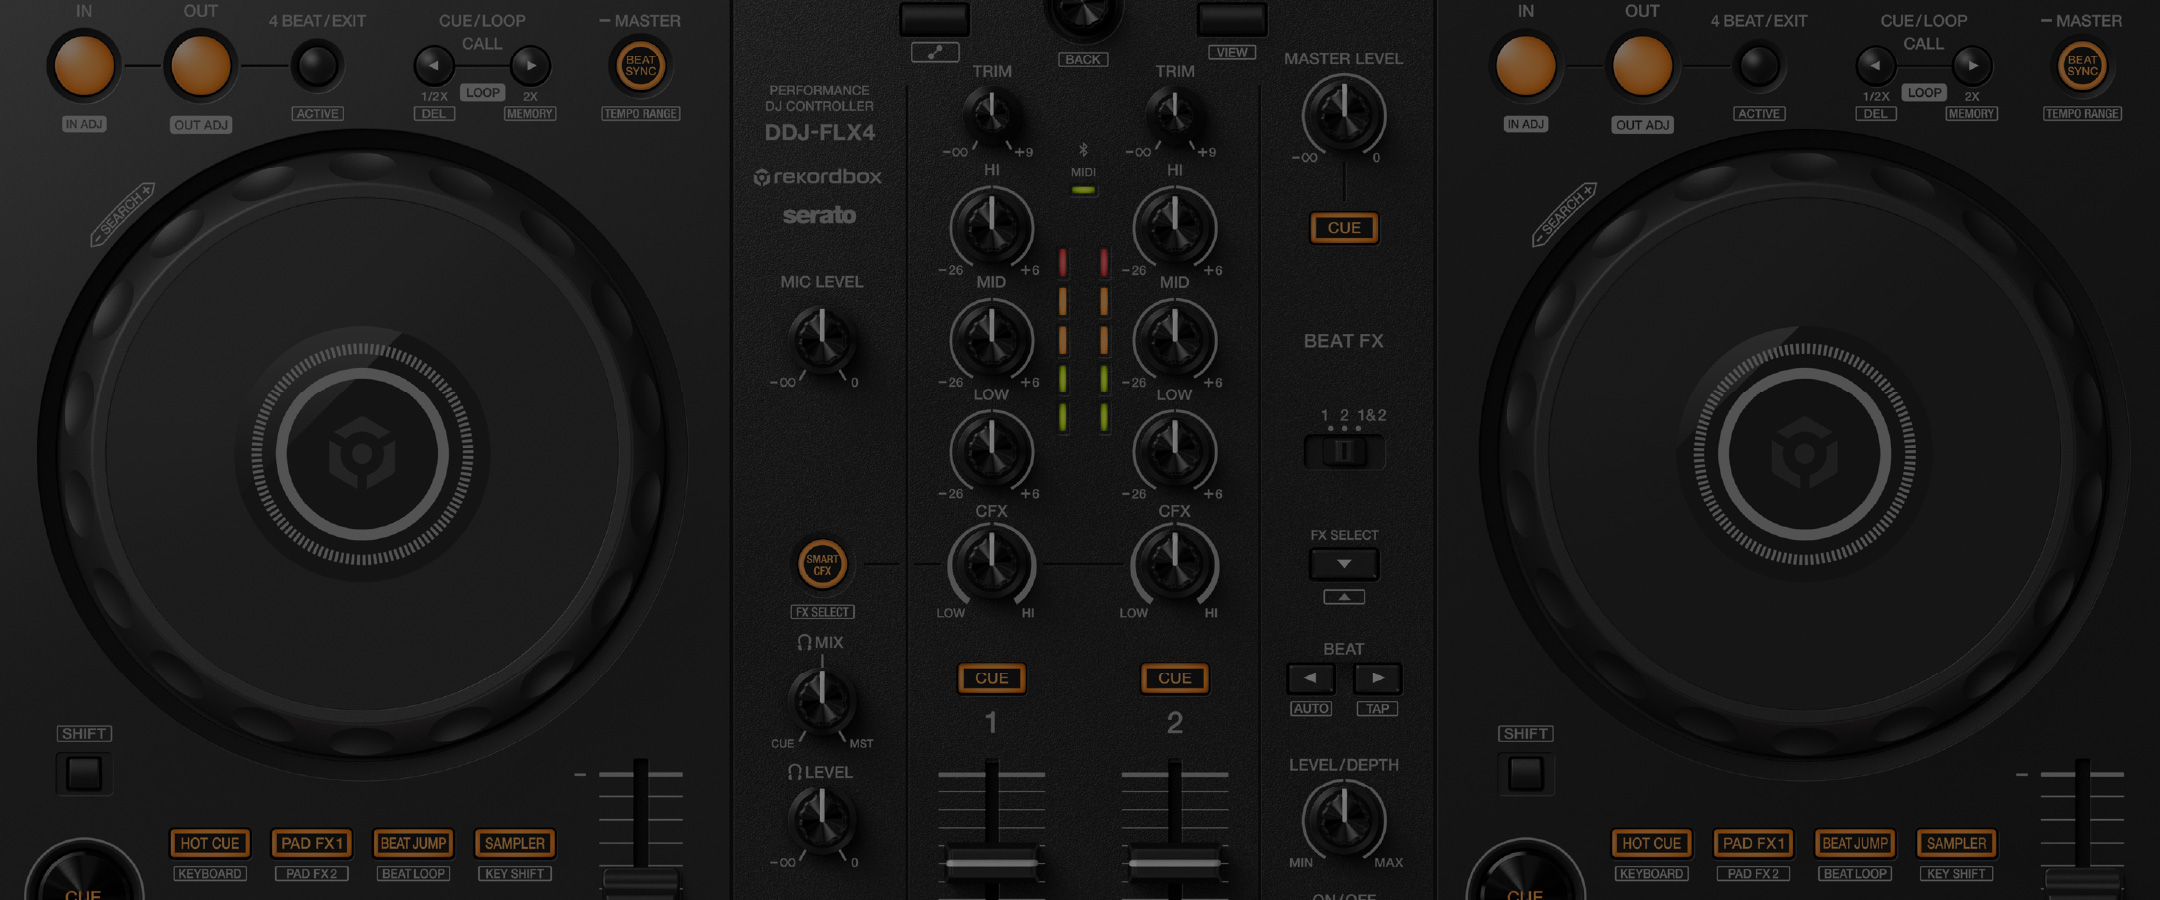The height and width of the screenshot is (900, 2160).
Task: Click the headphones LEVEL knob
Action: pos(822,820)
